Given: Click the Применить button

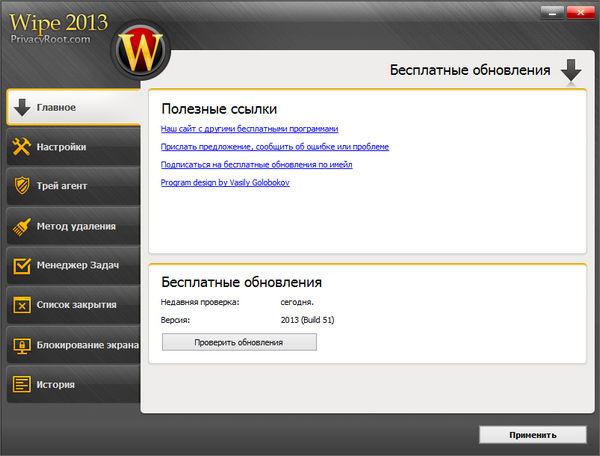Looking at the screenshot, I should [533, 435].
